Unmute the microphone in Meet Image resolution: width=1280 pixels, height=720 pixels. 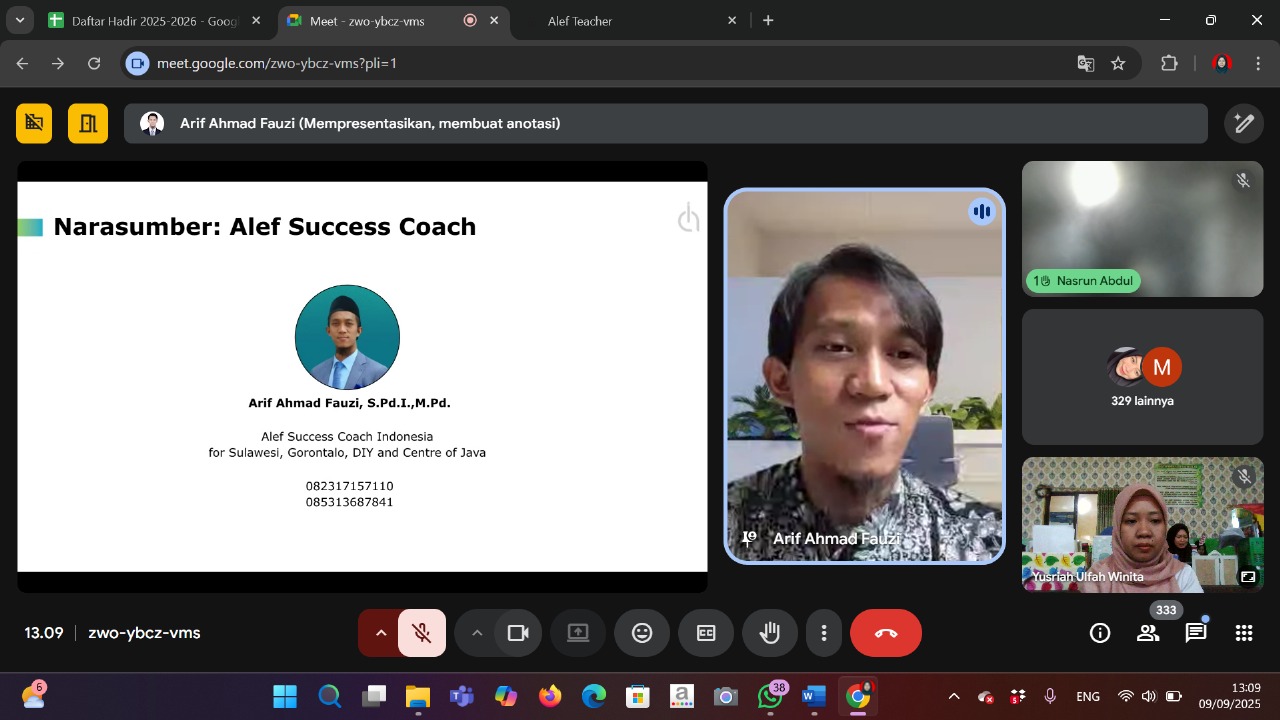(422, 633)
